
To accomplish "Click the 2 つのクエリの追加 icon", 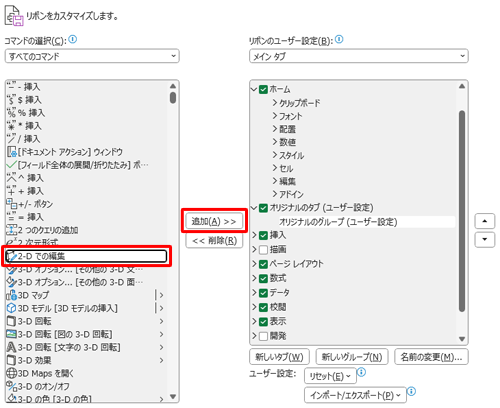I will click(x=12, y=230).
